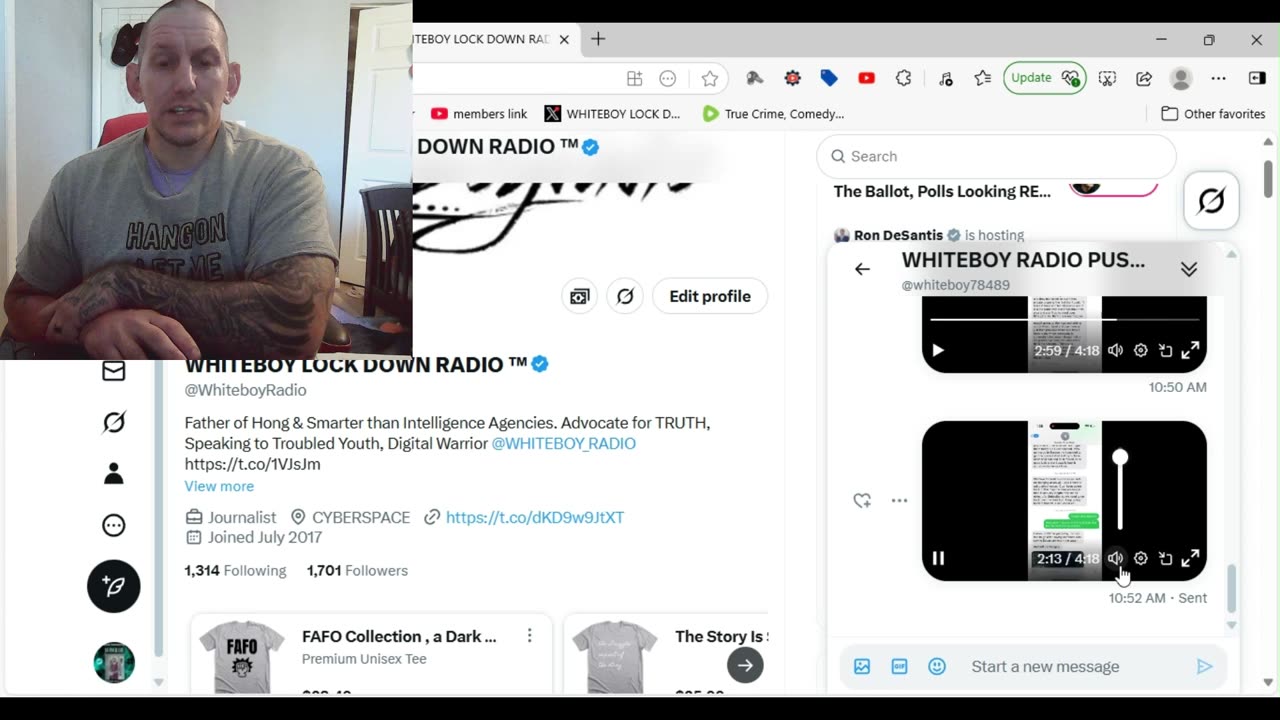The image size is (1280, 720).
Task: Open the https://t.co/dKD9w9JtXT link
Action: 535,517
